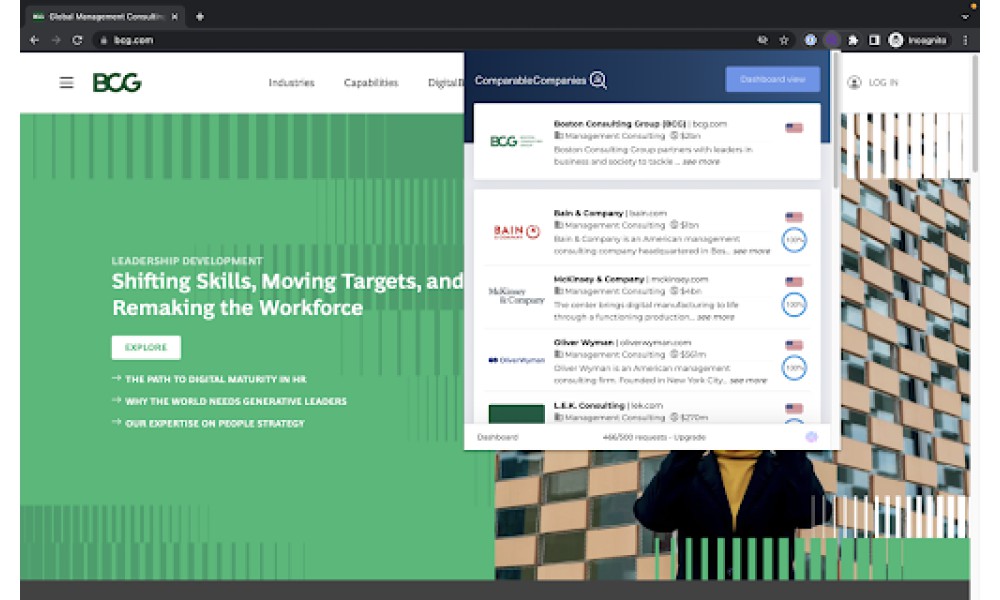Click the user profile icon beside LOG IN
The height and width of the screenshot is (600, 1000).
coord(854,82)
